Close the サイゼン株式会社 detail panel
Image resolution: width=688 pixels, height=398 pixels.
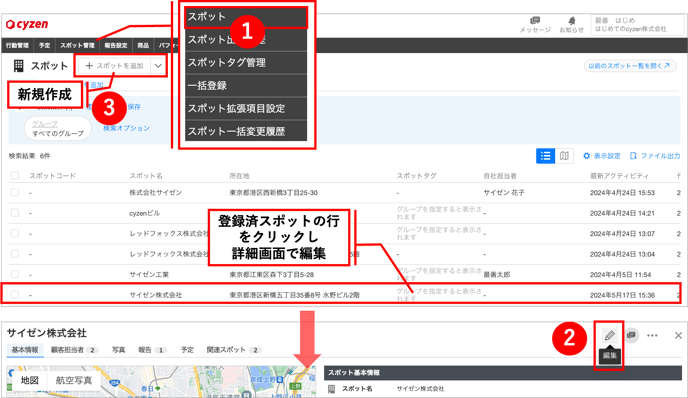point(678,336)
